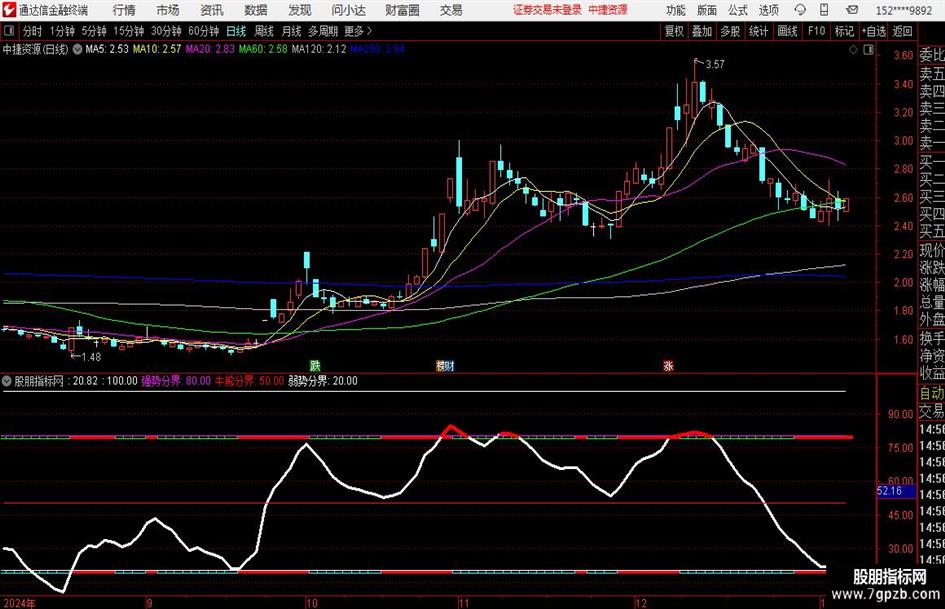Click the 复权 button
945x609 pixels.
pos(674,31)
